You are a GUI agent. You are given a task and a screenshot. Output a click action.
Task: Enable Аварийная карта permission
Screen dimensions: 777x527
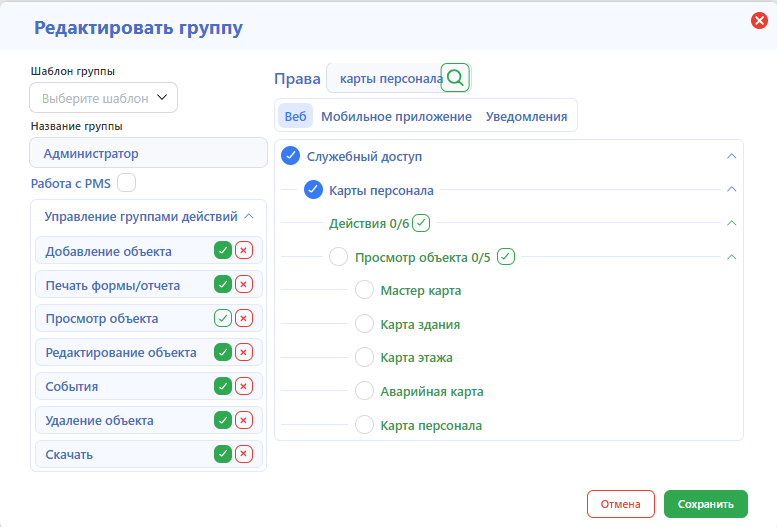click(364, 391)
